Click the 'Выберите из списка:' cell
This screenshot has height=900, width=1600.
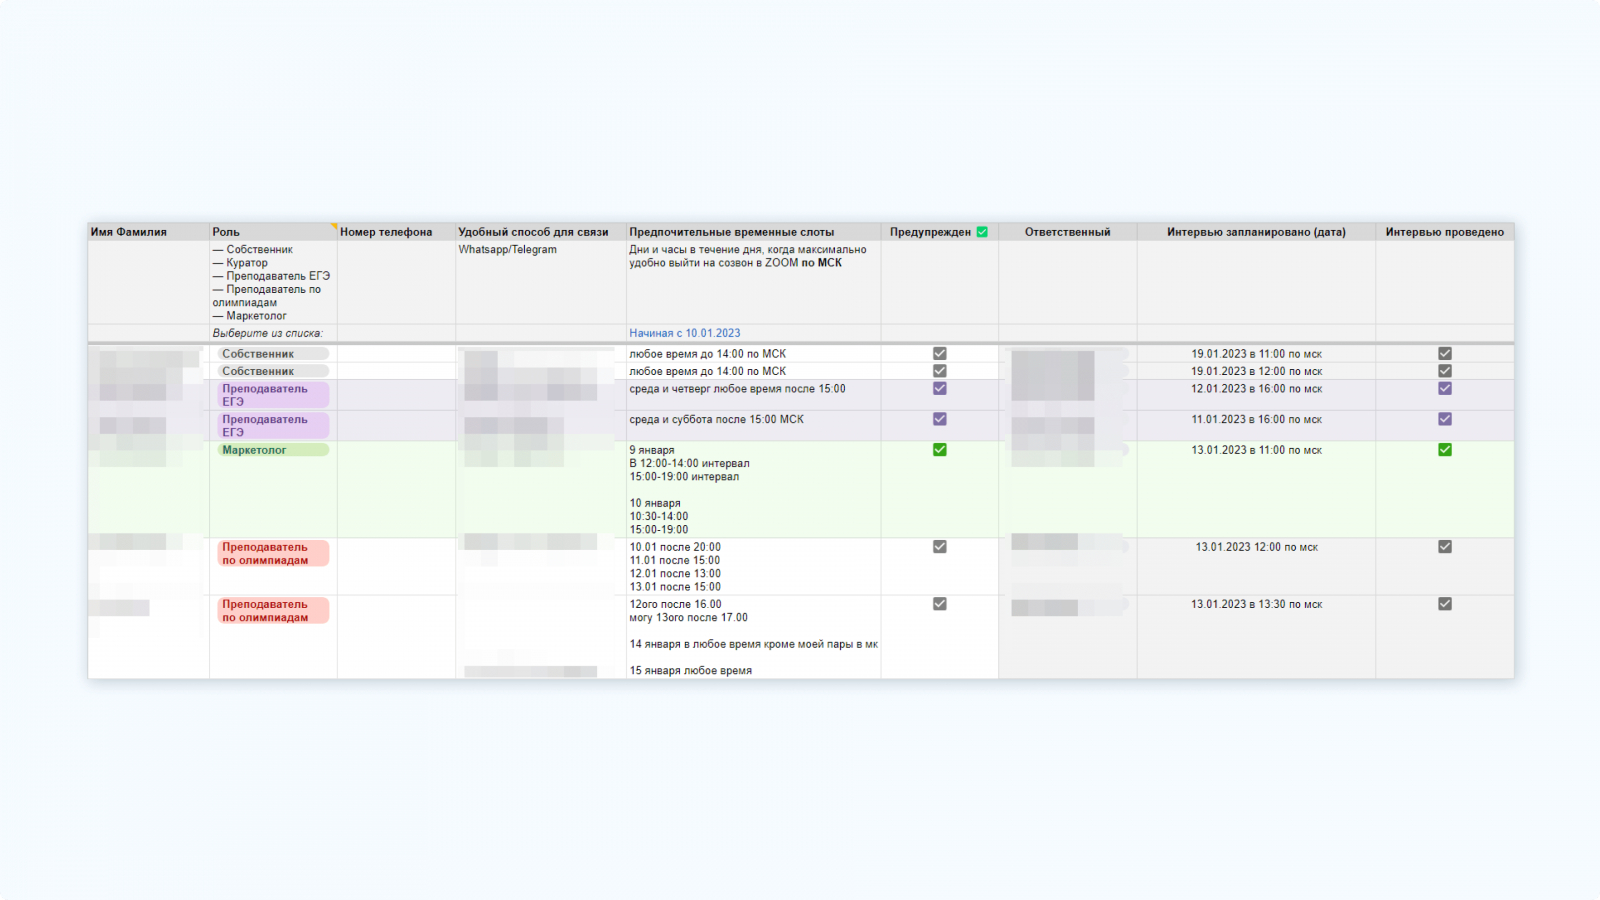click(273, 333)
